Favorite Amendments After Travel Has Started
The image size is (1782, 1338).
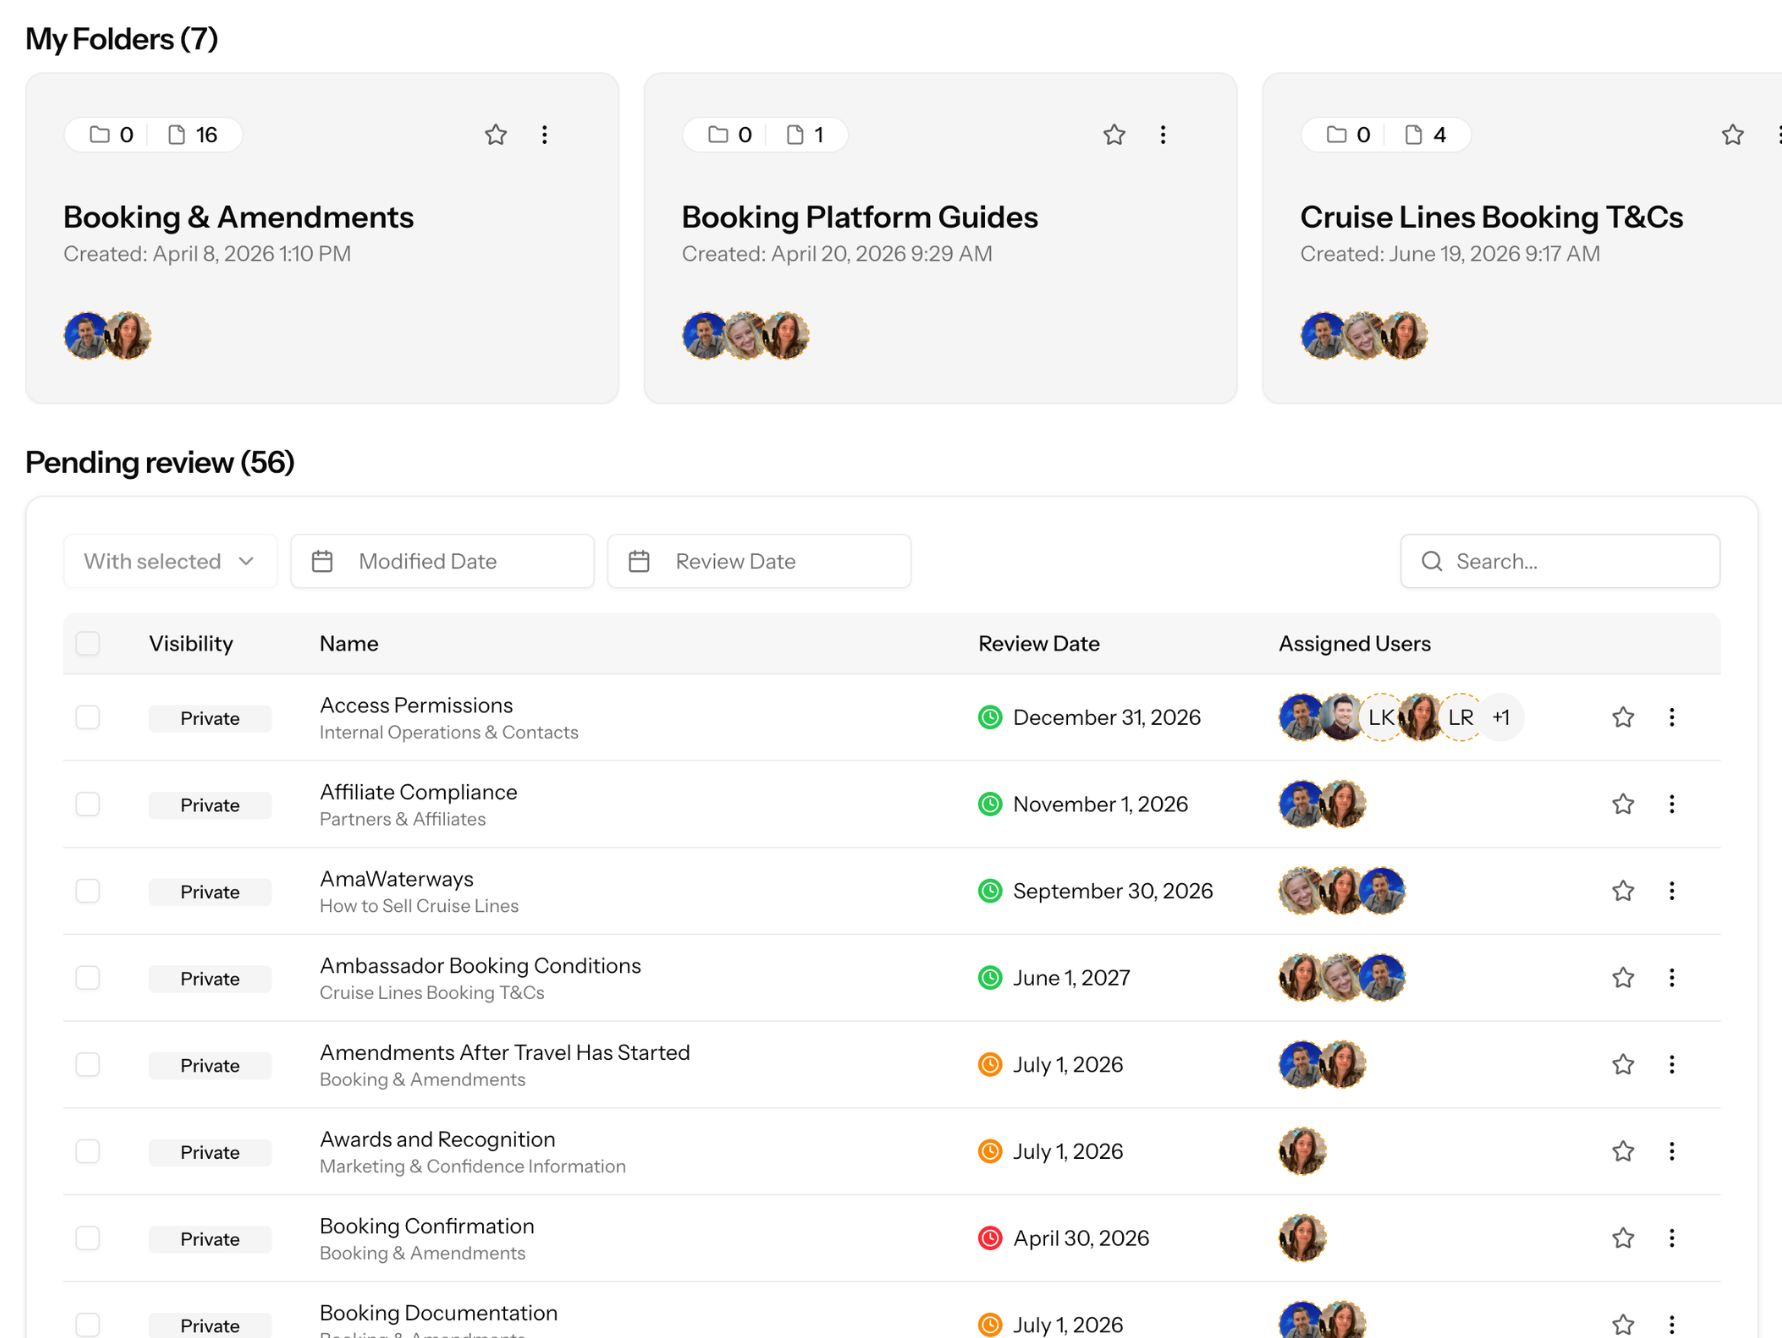(1622, 1064)
